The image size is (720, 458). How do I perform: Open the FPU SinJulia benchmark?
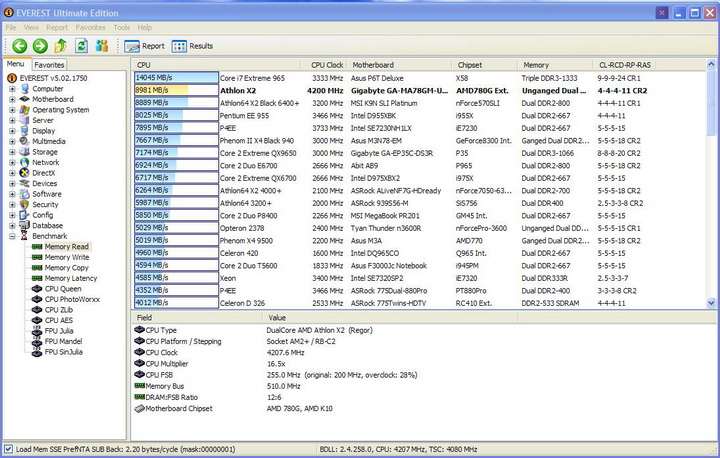(x=63, y=352)
